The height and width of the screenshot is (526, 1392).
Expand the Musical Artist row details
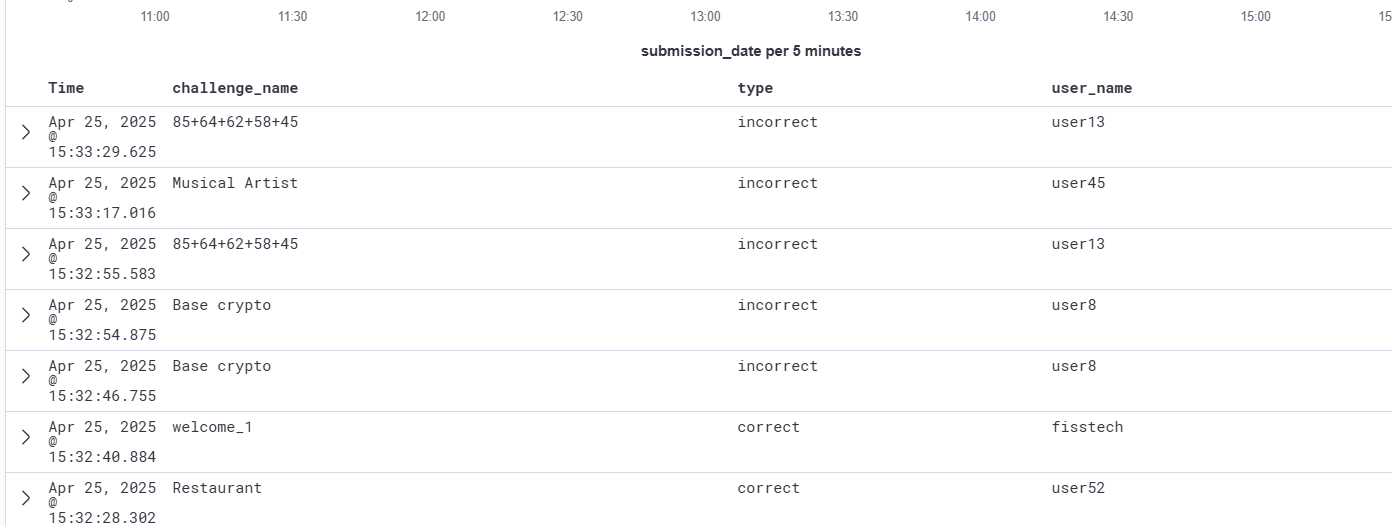26,193
